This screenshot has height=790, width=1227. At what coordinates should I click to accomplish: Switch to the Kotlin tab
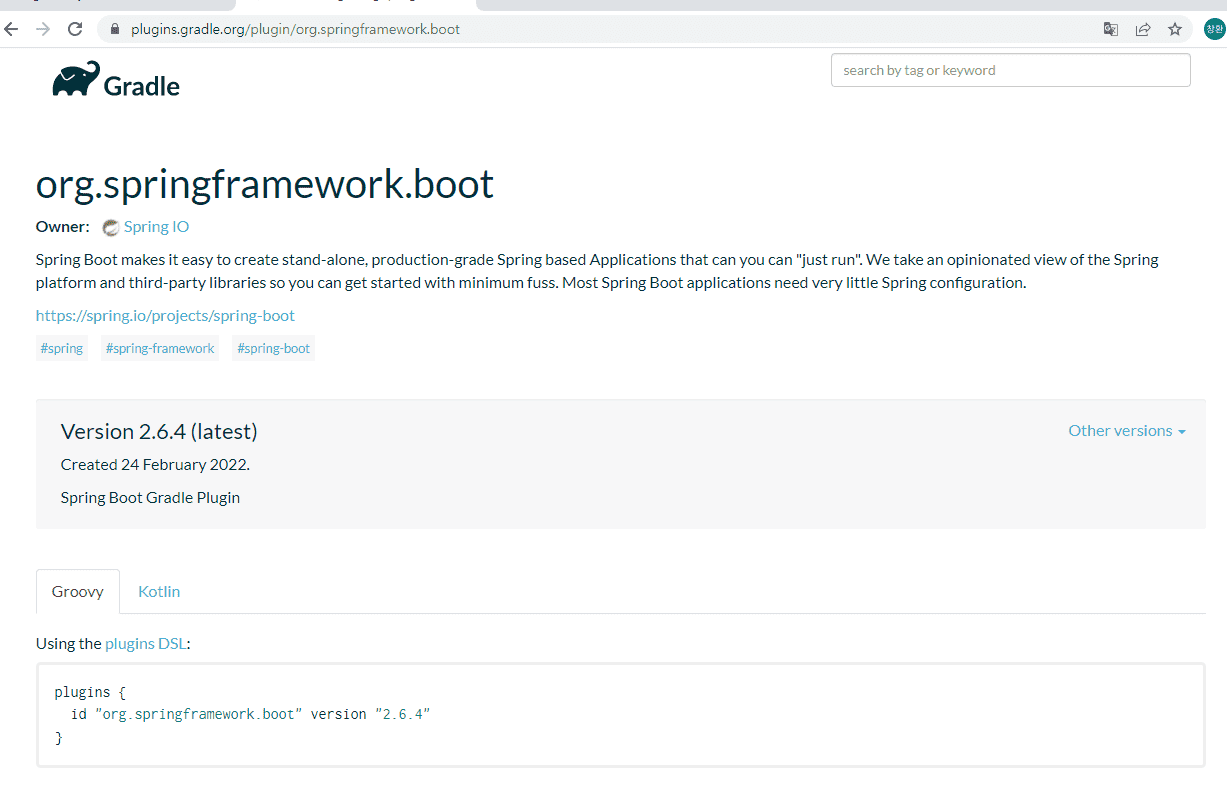click(x=159, y=591)
